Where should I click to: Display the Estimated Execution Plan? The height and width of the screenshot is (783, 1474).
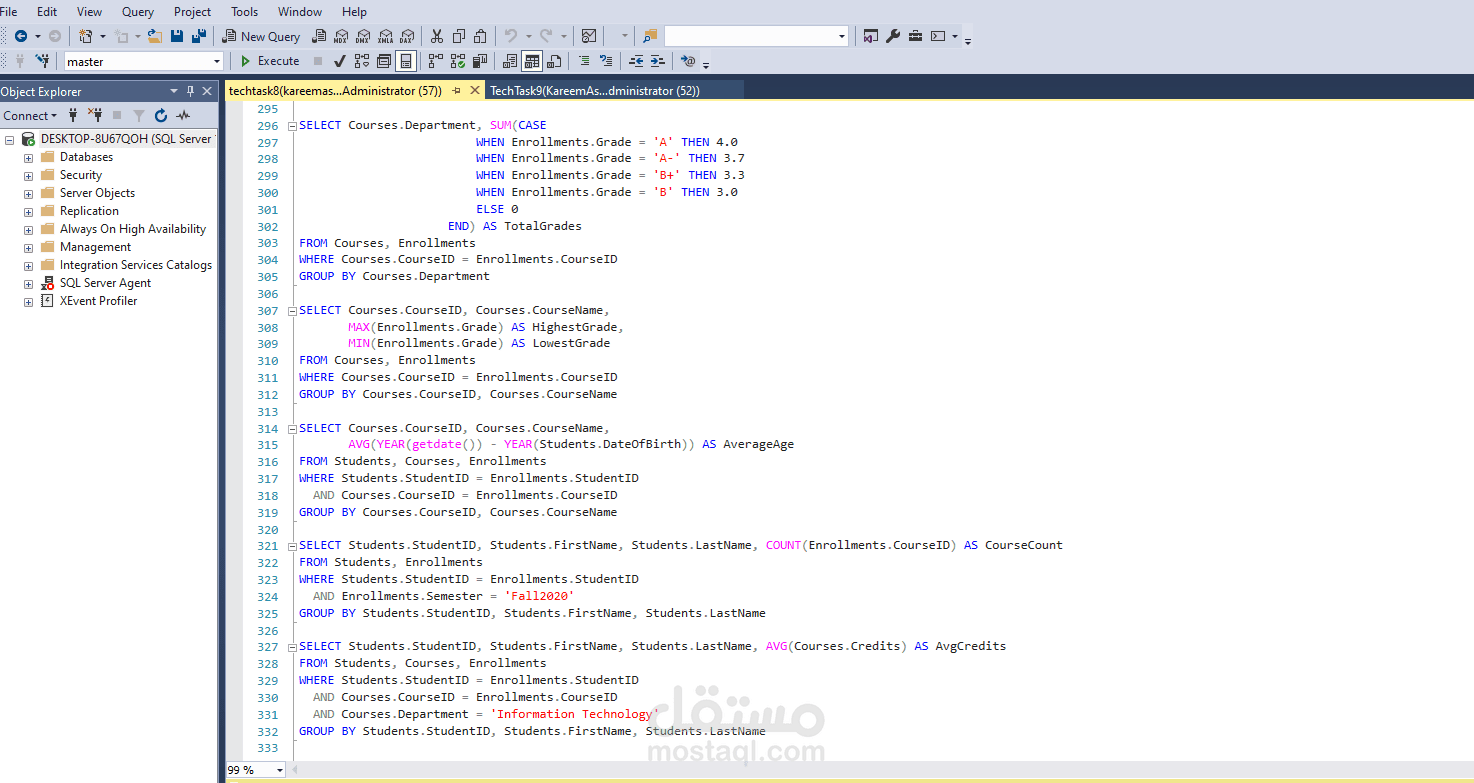pyautogui.click(x=361, y=61)
